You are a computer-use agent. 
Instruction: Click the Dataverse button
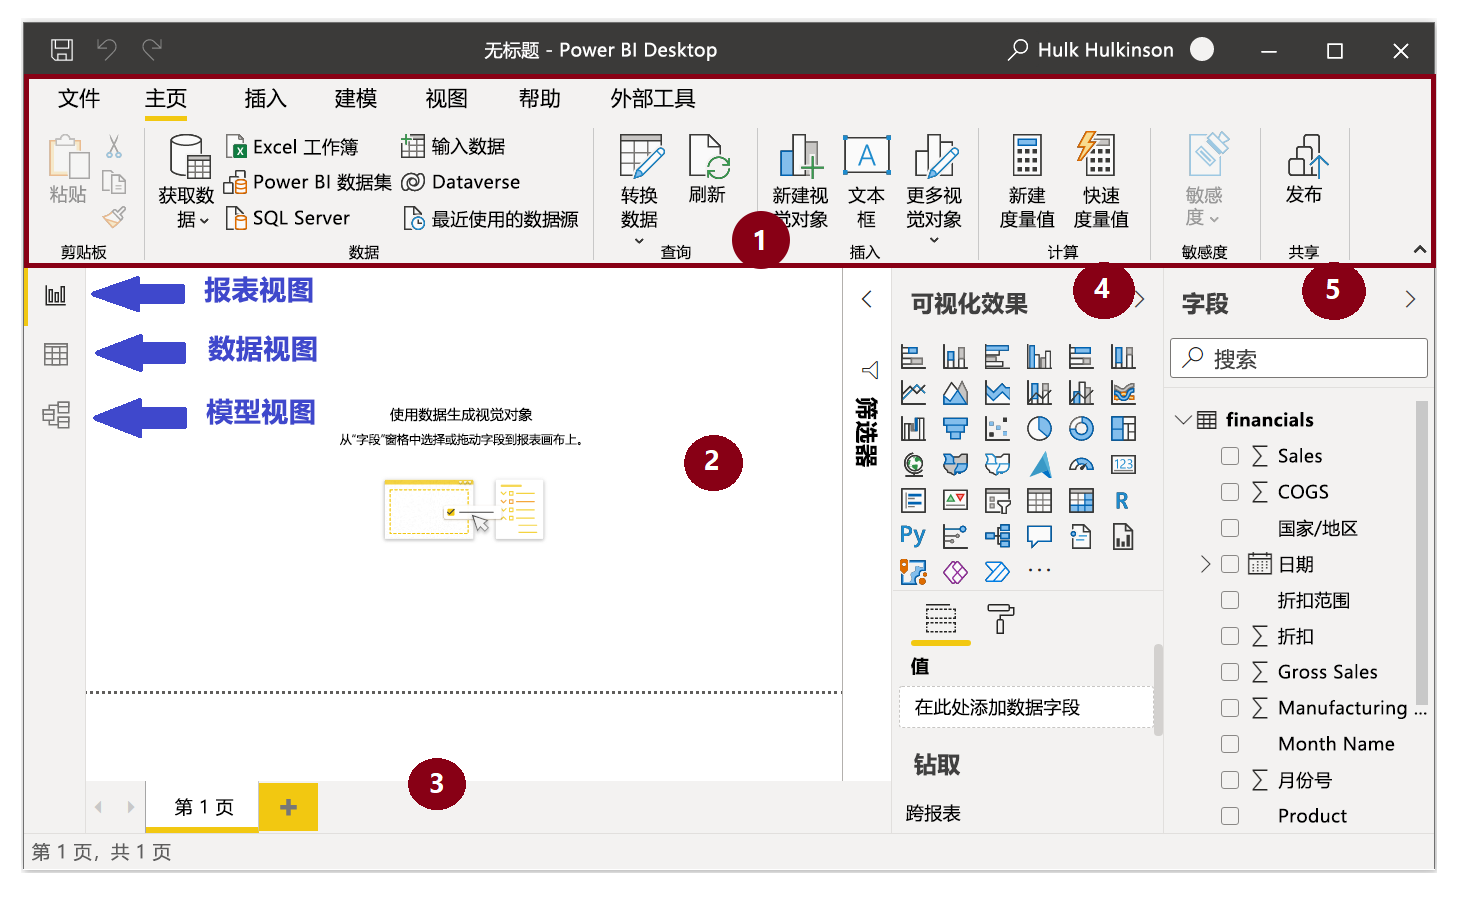tap(461, 182)
